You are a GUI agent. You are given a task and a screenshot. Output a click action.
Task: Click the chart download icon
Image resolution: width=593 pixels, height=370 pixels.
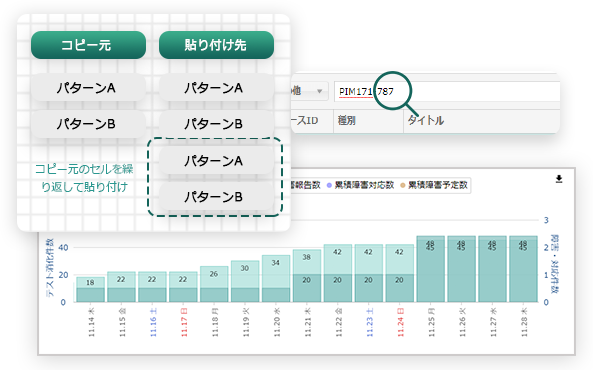coord(559,179)
